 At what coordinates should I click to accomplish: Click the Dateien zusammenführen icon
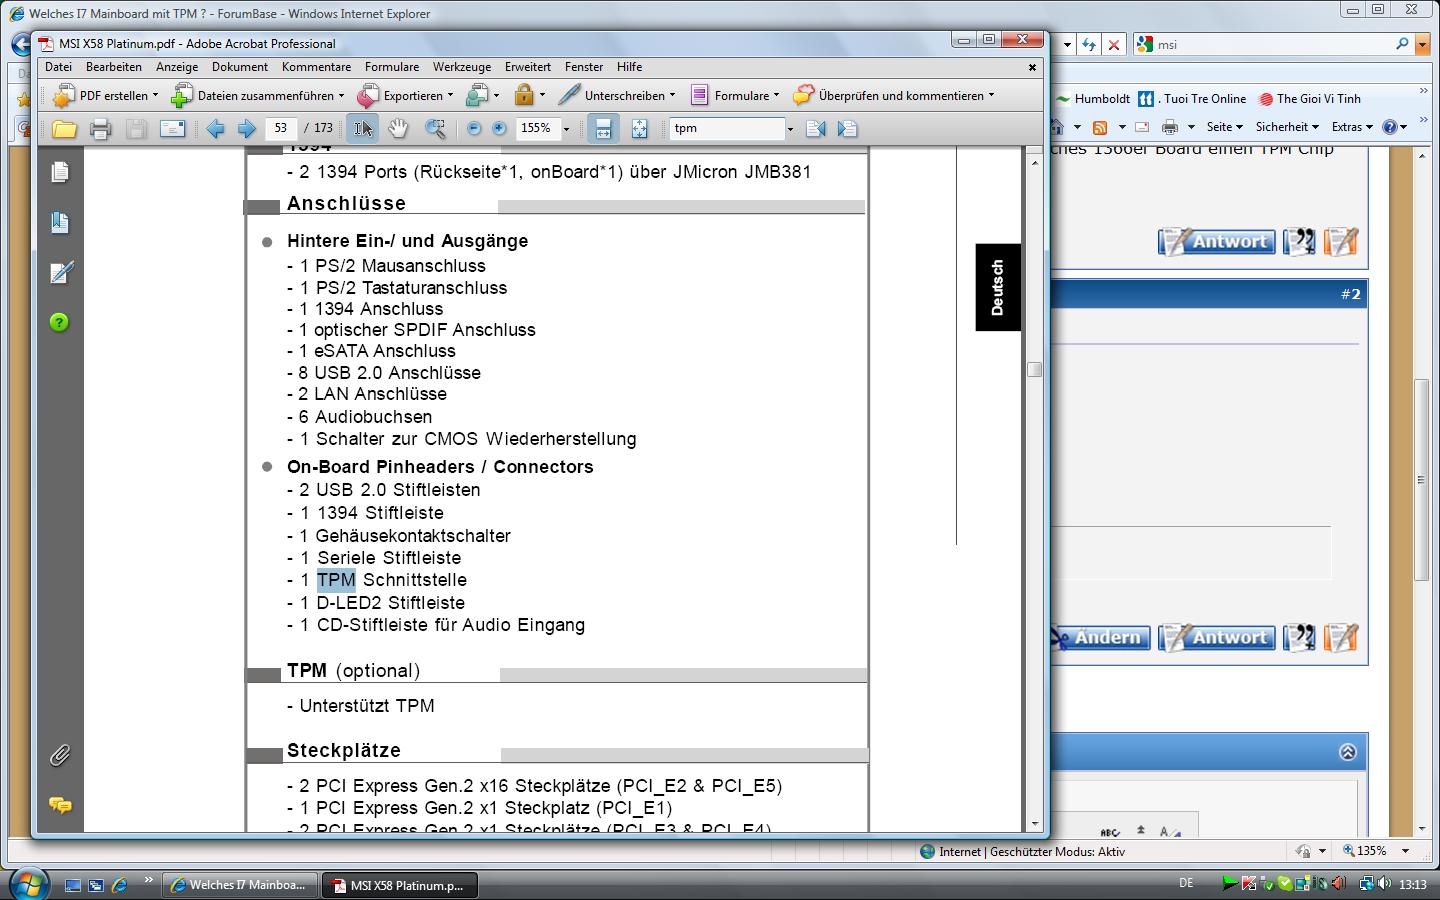point(182,95)
